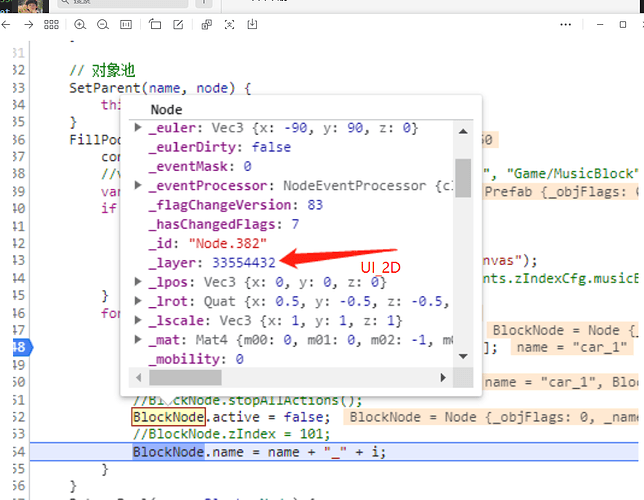Click the popup horizontal scrollbar thumb
Image resolution: width=644 pixels, height=500 pixels.
pyautogui.click(x=185, y=377)
